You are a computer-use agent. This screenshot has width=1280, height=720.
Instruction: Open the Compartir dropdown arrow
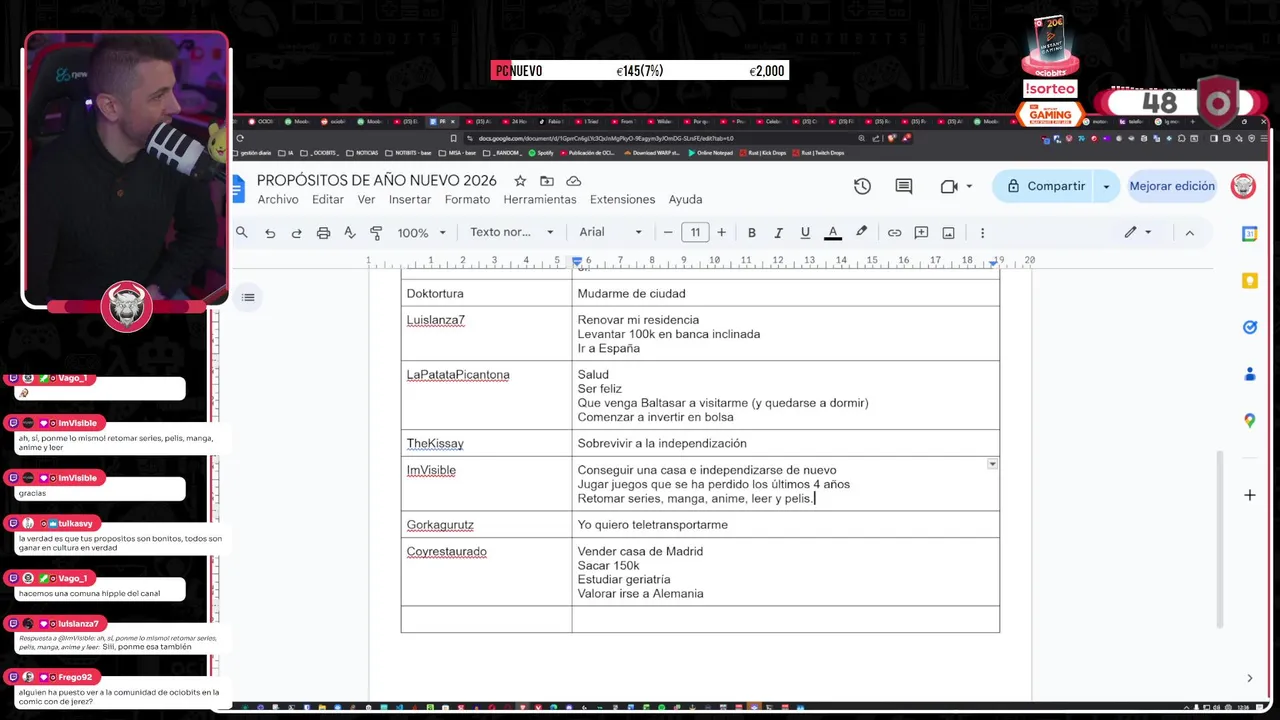(1106, 186)
